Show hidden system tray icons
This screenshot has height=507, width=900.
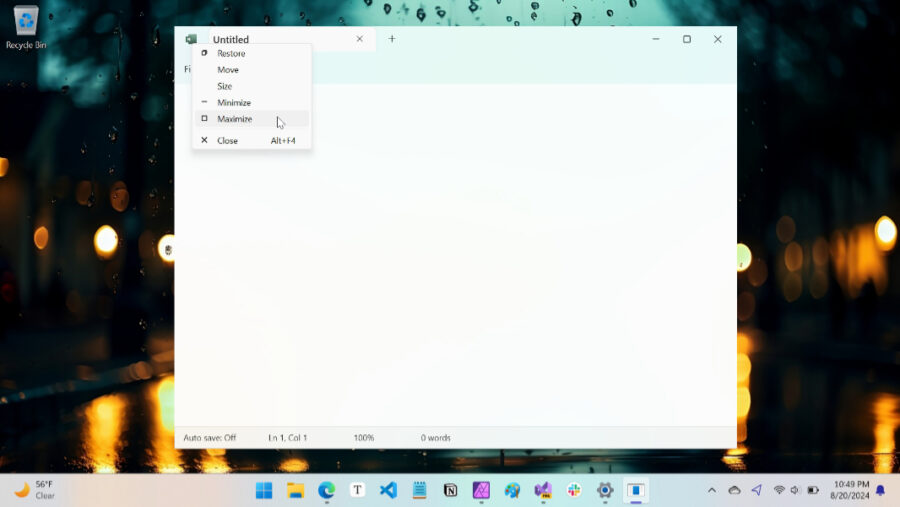coord(712,490)
